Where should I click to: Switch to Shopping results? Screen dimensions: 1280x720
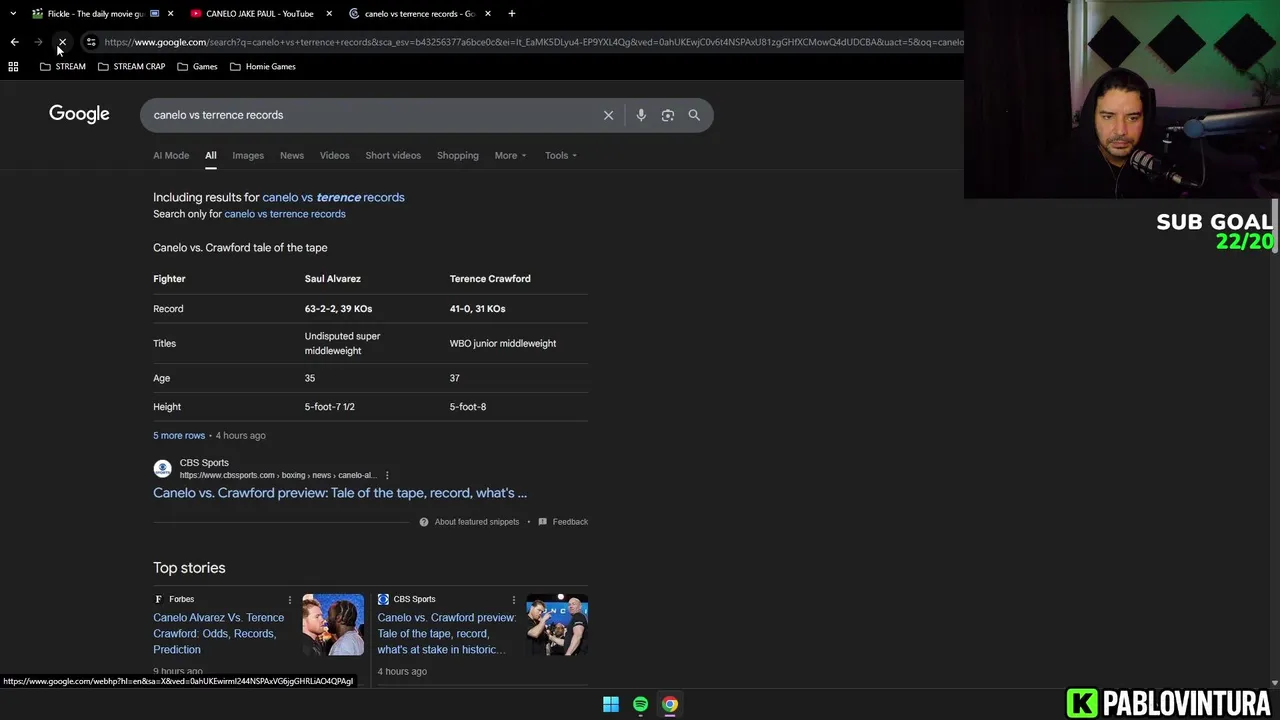pyautogui.click(x=458, y=156)
